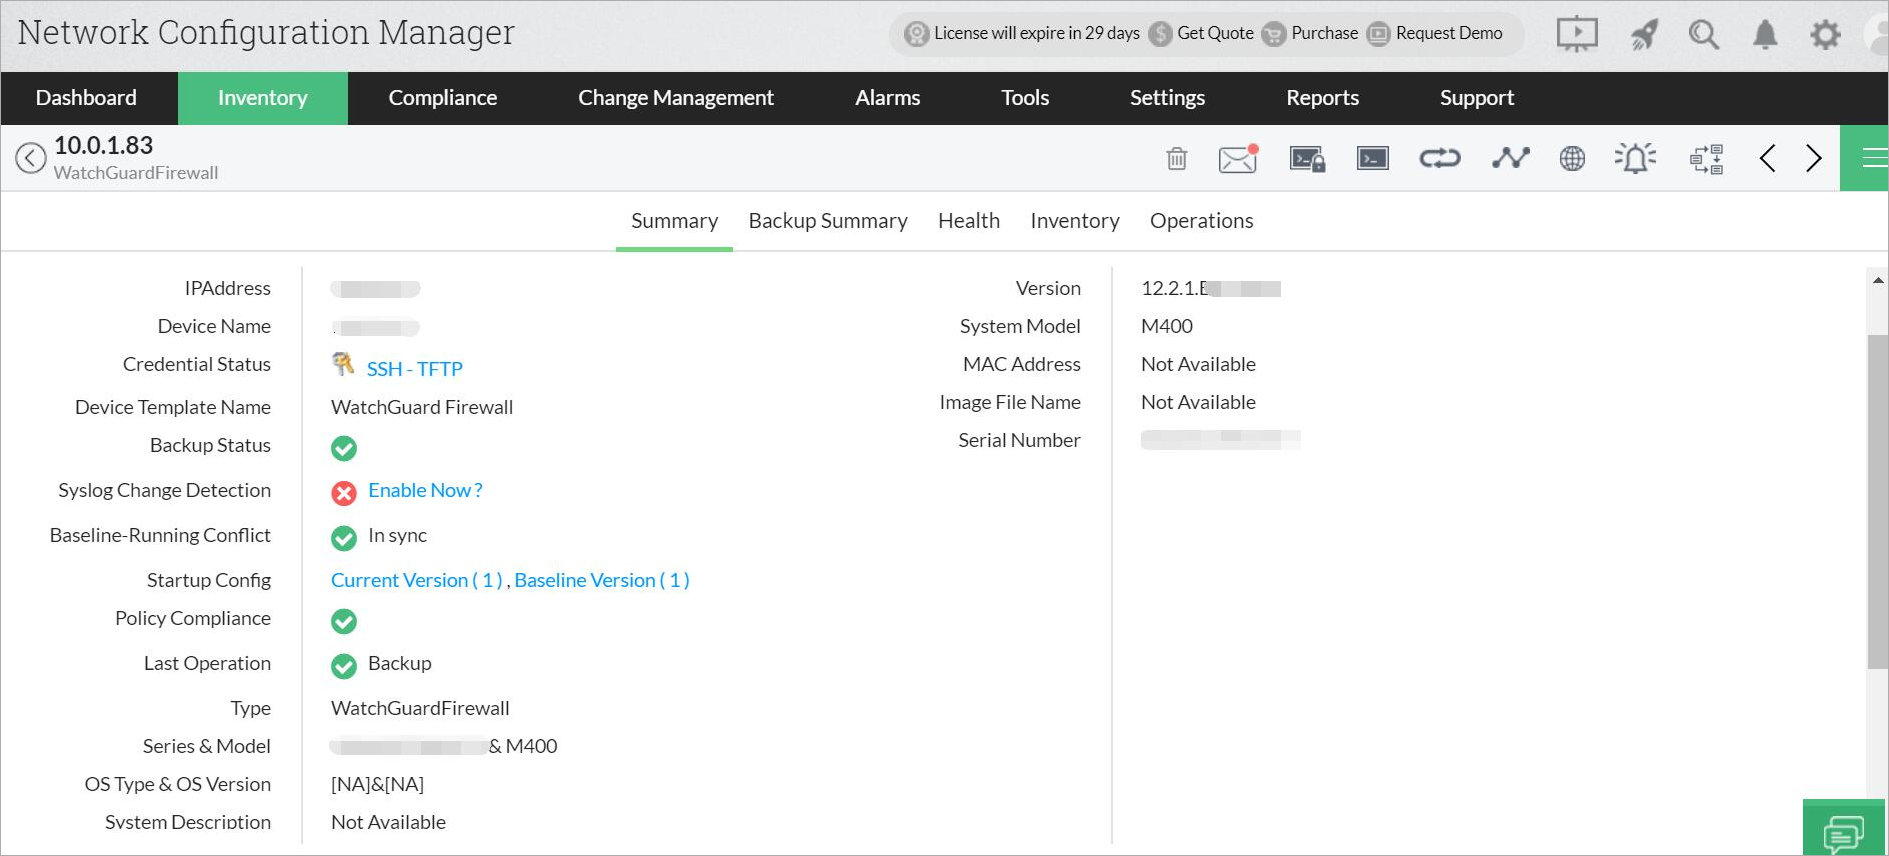This screenshot has height=856, width=1889.
Task: Open the Baseline Version (1) link
Action: (601, 580)
